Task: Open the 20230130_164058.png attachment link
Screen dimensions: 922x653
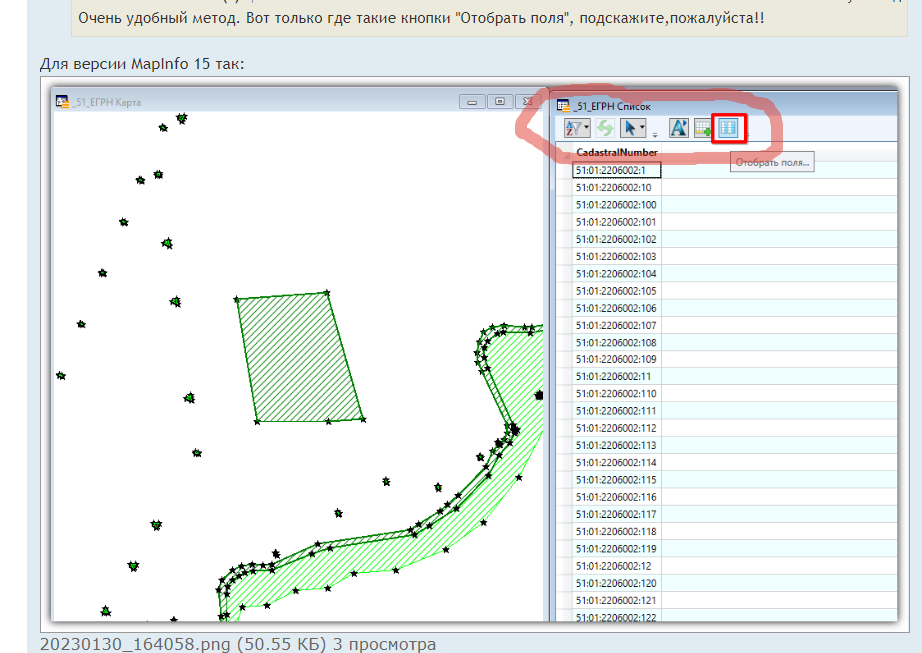Action: tap(182, 644)
